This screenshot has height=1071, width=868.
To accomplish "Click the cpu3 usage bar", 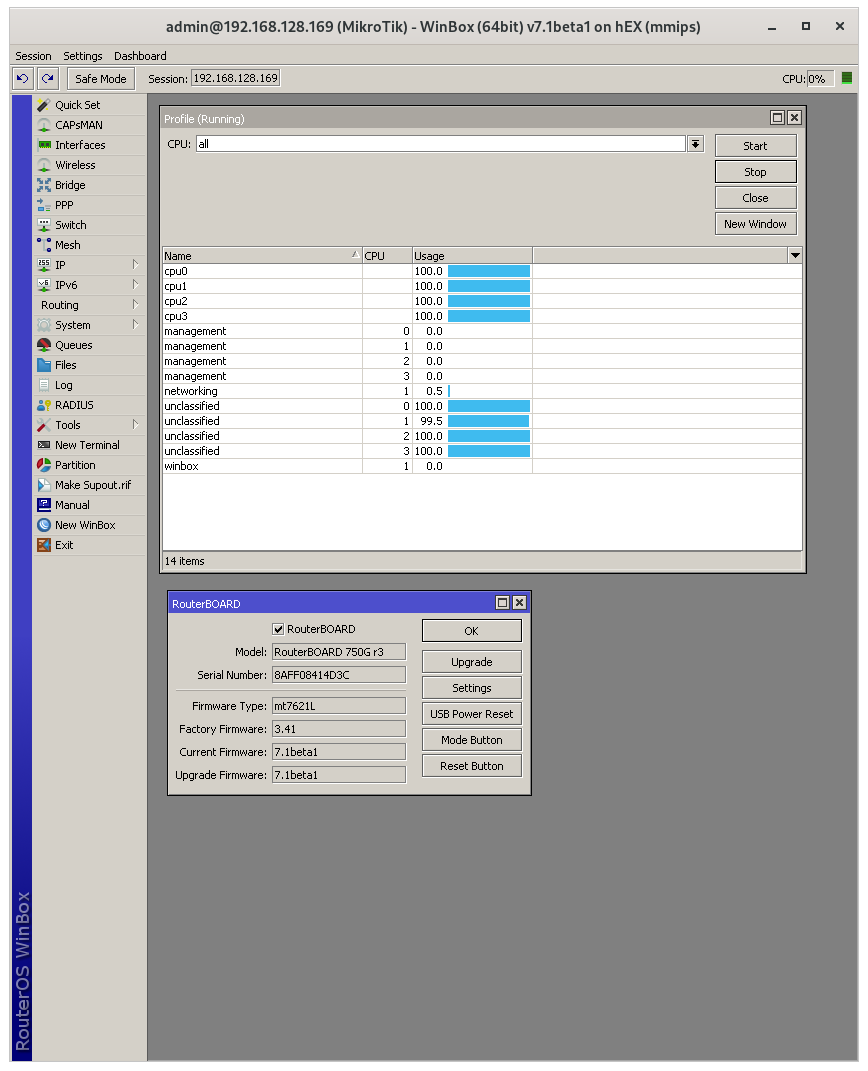I will coord(489,316).
